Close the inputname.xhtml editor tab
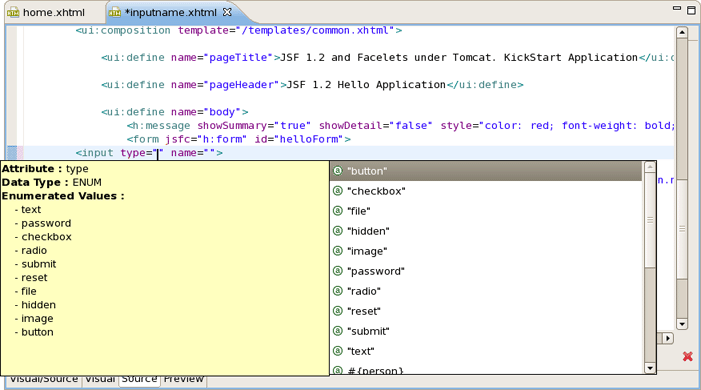Screen dimensions: 701x390 (x=227, y=12)
